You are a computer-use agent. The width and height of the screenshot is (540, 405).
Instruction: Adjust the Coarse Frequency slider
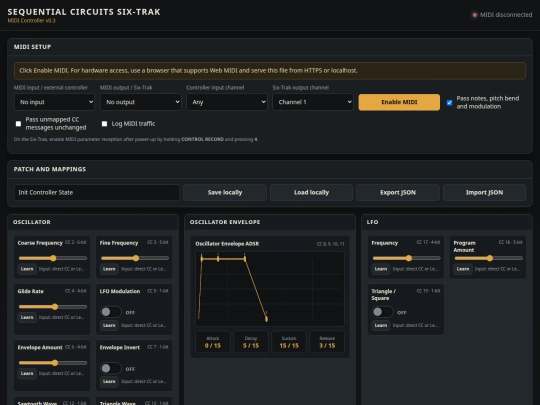(x=53, y=258)
